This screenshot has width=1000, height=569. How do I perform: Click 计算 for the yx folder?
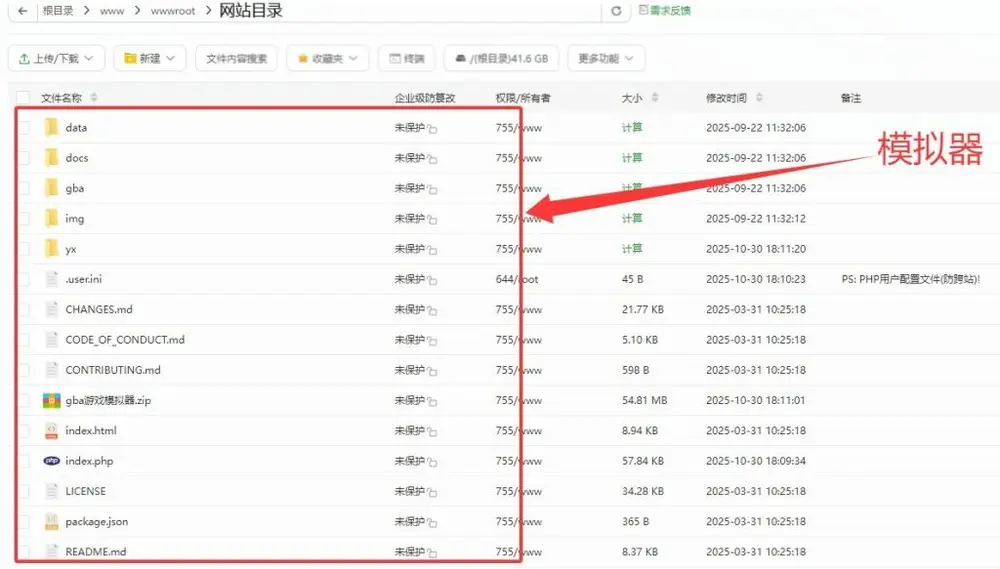point(632,249)
